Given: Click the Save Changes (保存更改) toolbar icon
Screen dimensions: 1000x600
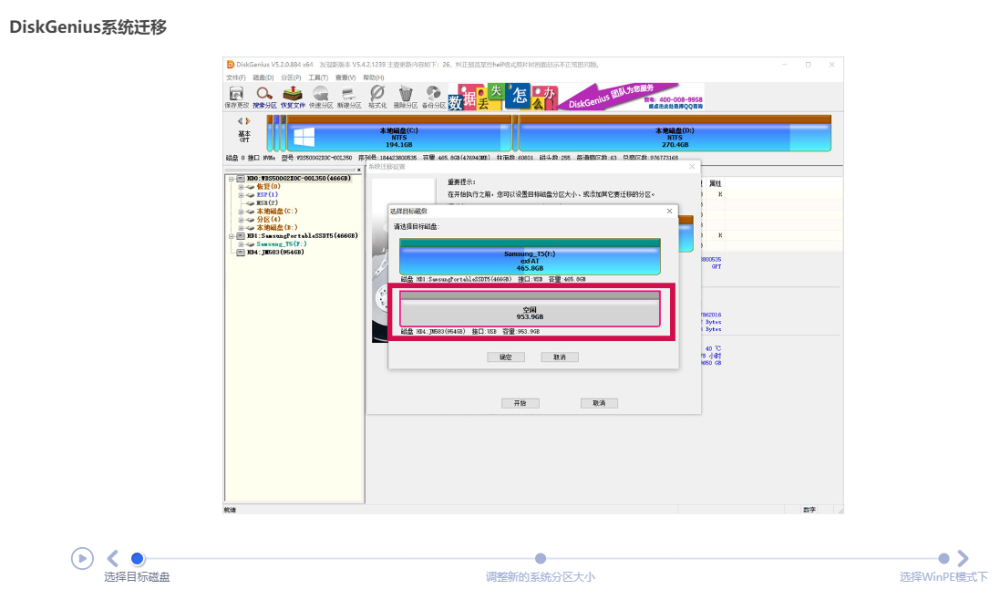Looking at the screenshot, I should tap(236, 97).
